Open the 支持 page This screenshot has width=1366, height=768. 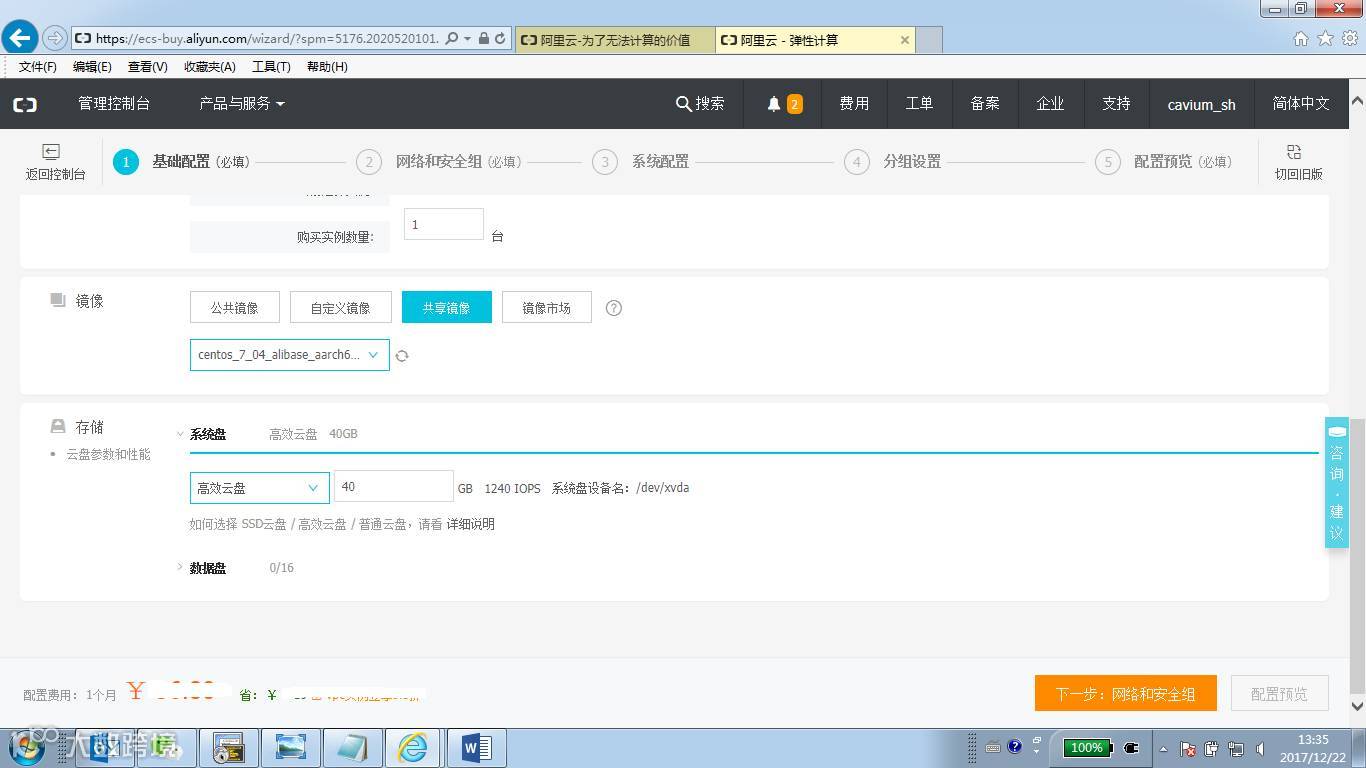click(1116, 104)
